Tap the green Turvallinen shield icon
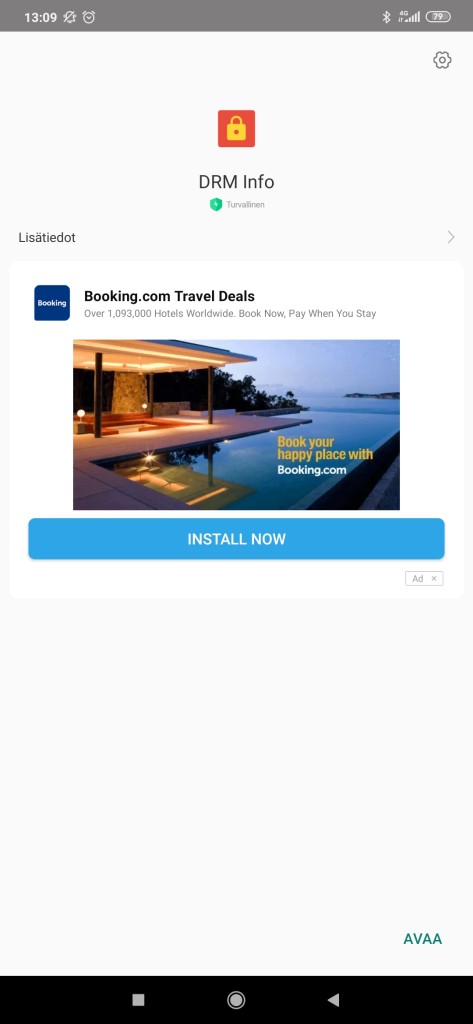This screenshot has height=1024, width=473. (216, 204)
